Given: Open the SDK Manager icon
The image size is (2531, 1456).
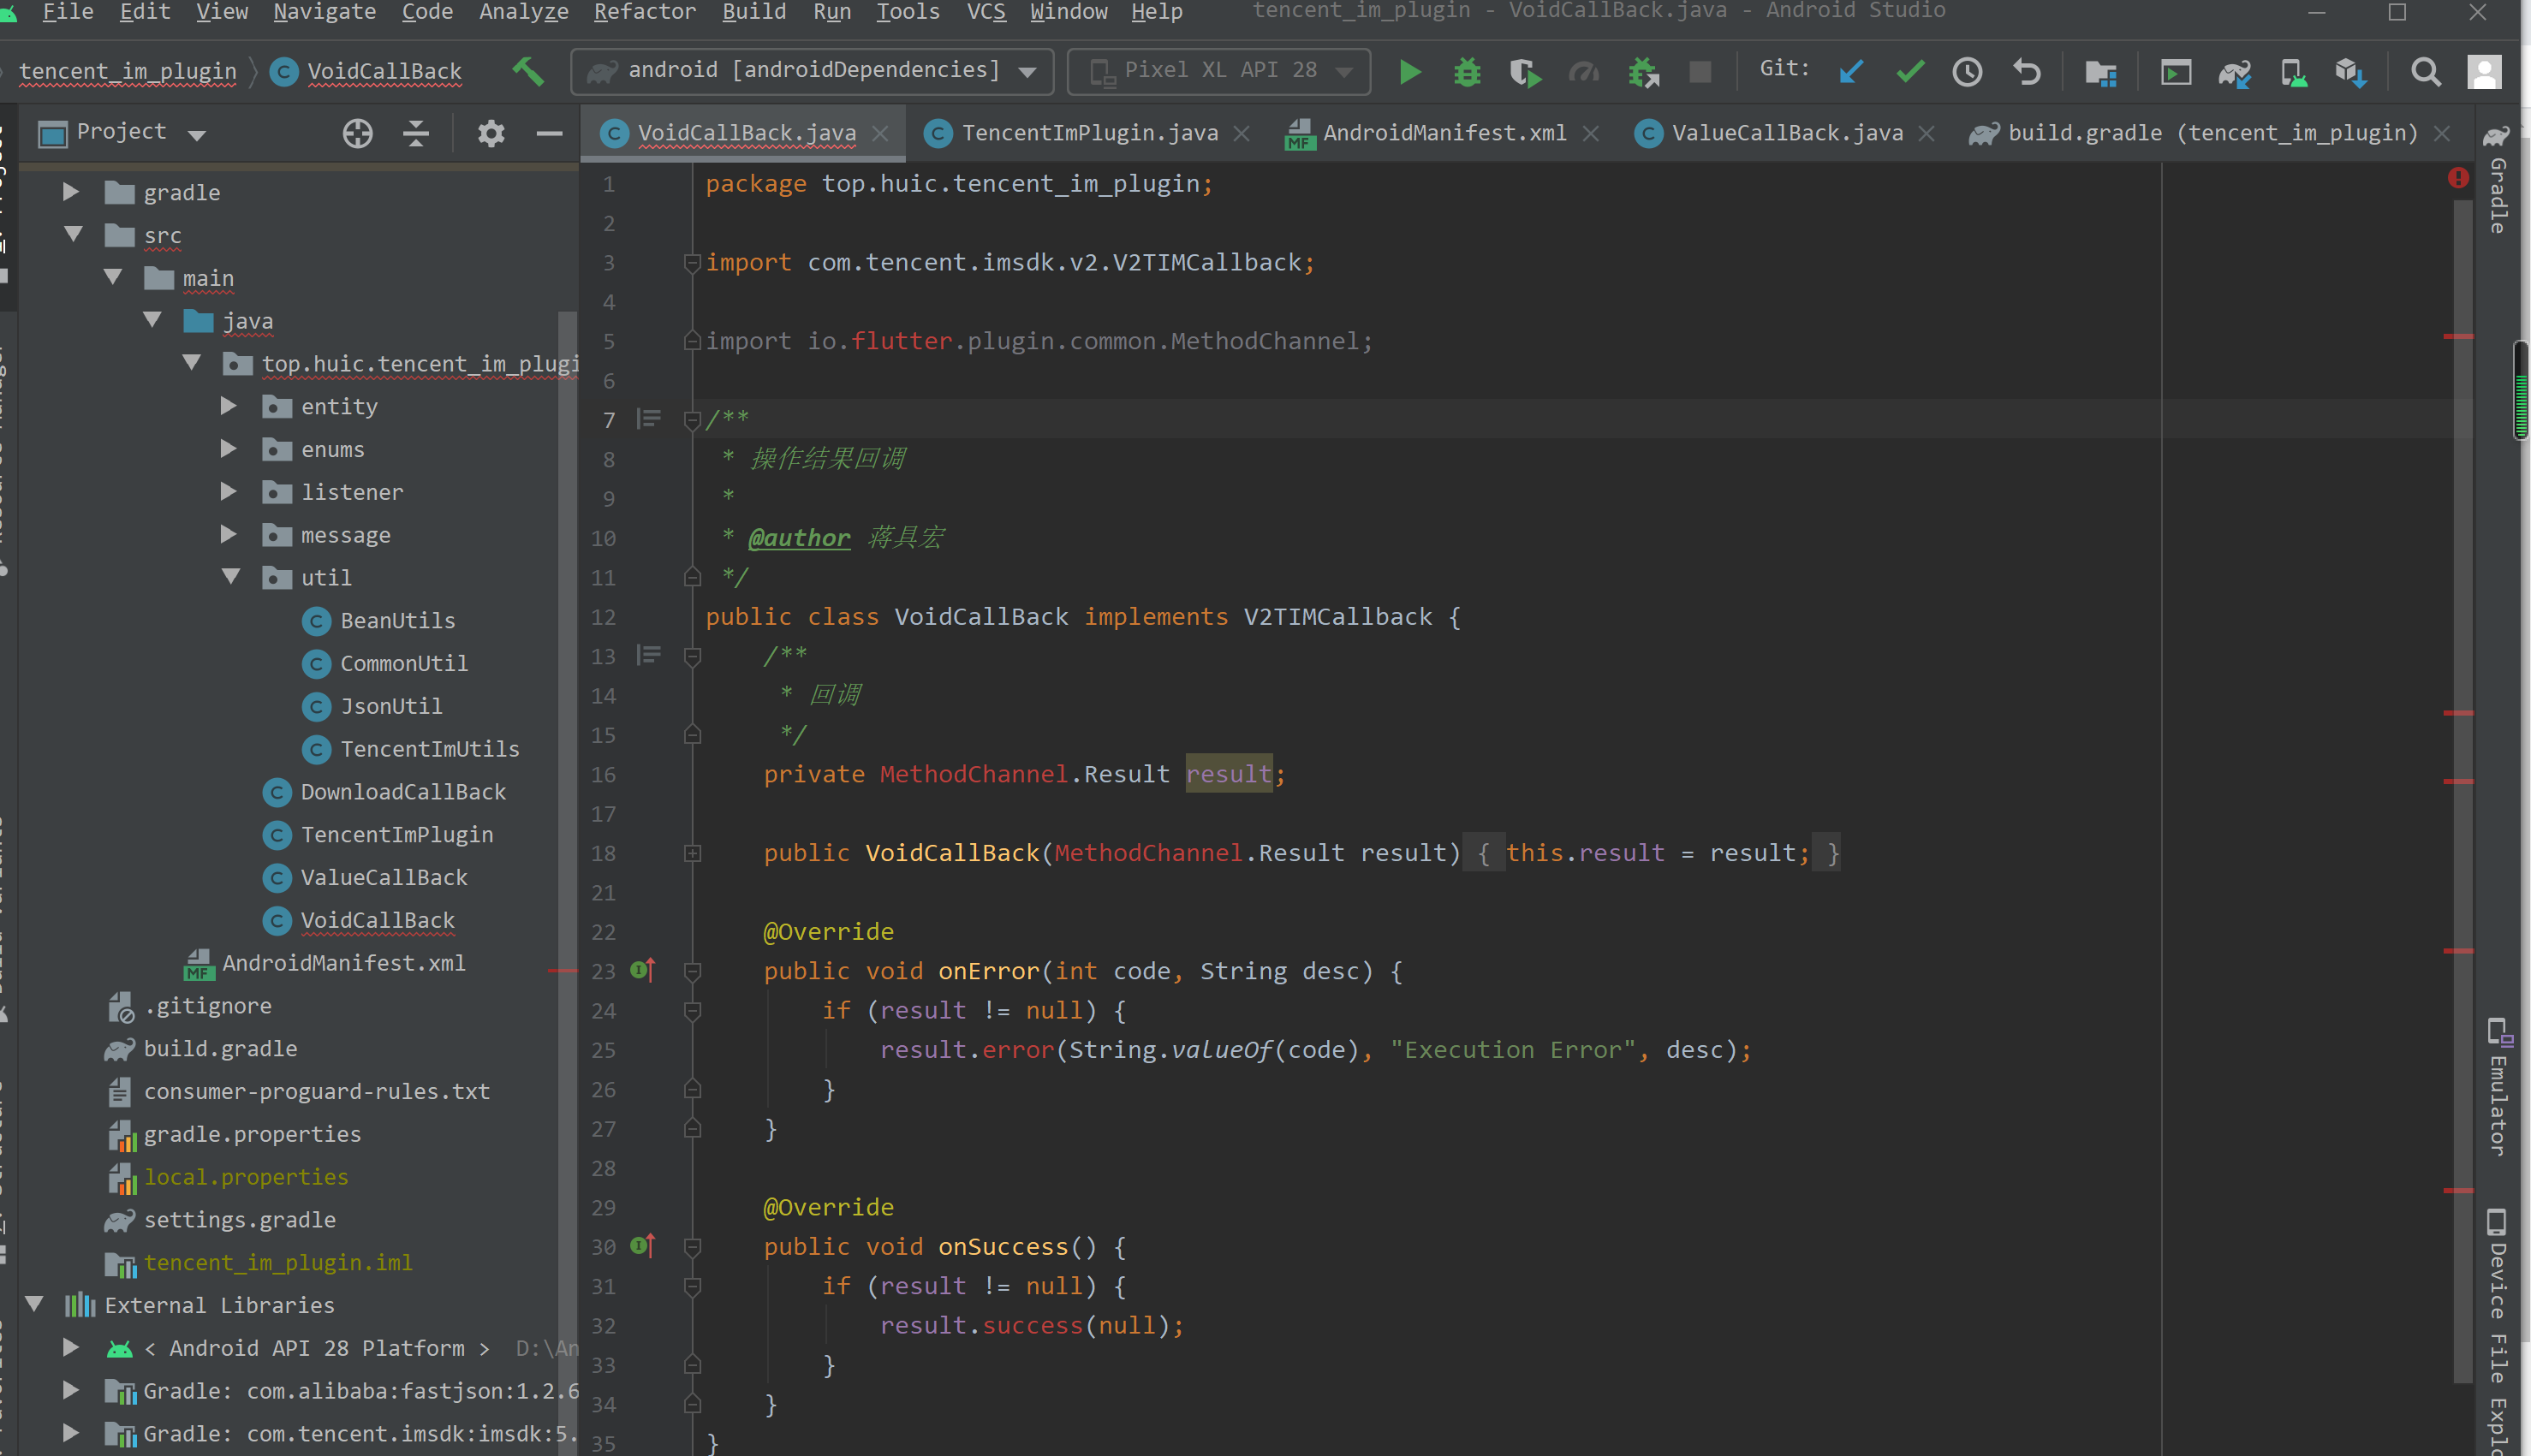Looking at the screenshot, I should tap(2350, 71).
